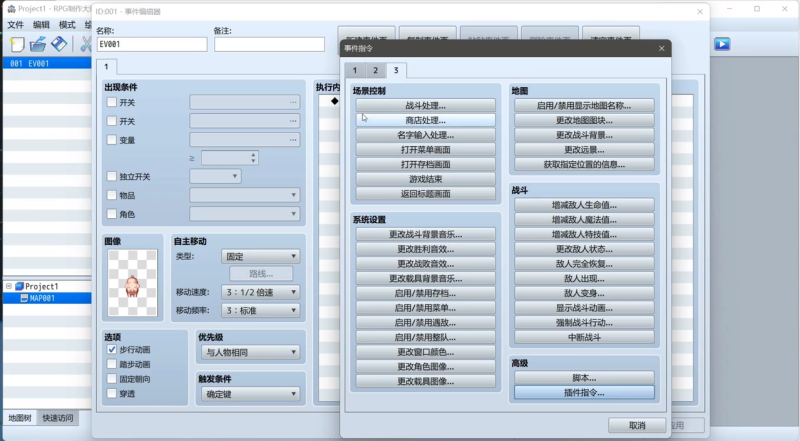Open the 移动频率 dropdown

261,310
